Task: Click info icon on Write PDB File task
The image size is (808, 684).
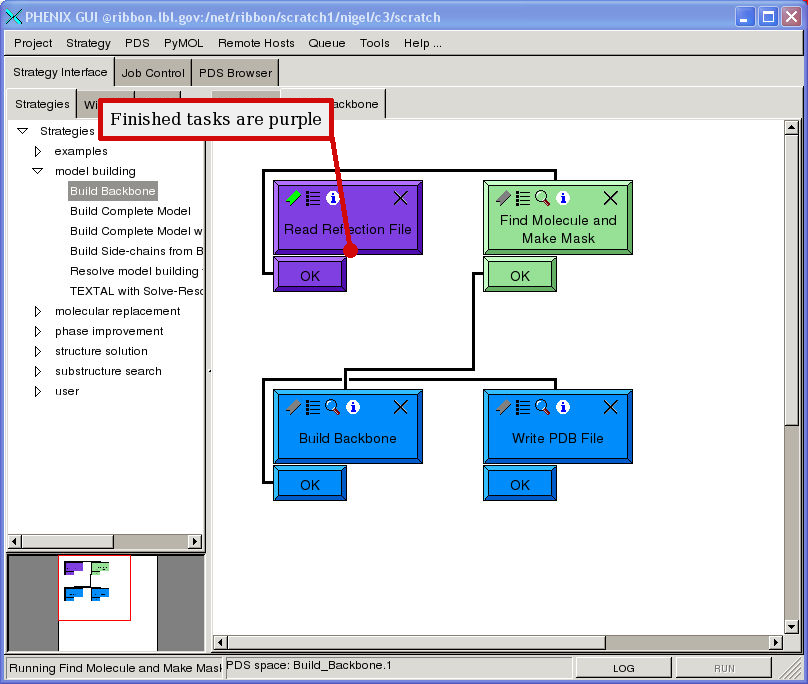Action: 563,407
